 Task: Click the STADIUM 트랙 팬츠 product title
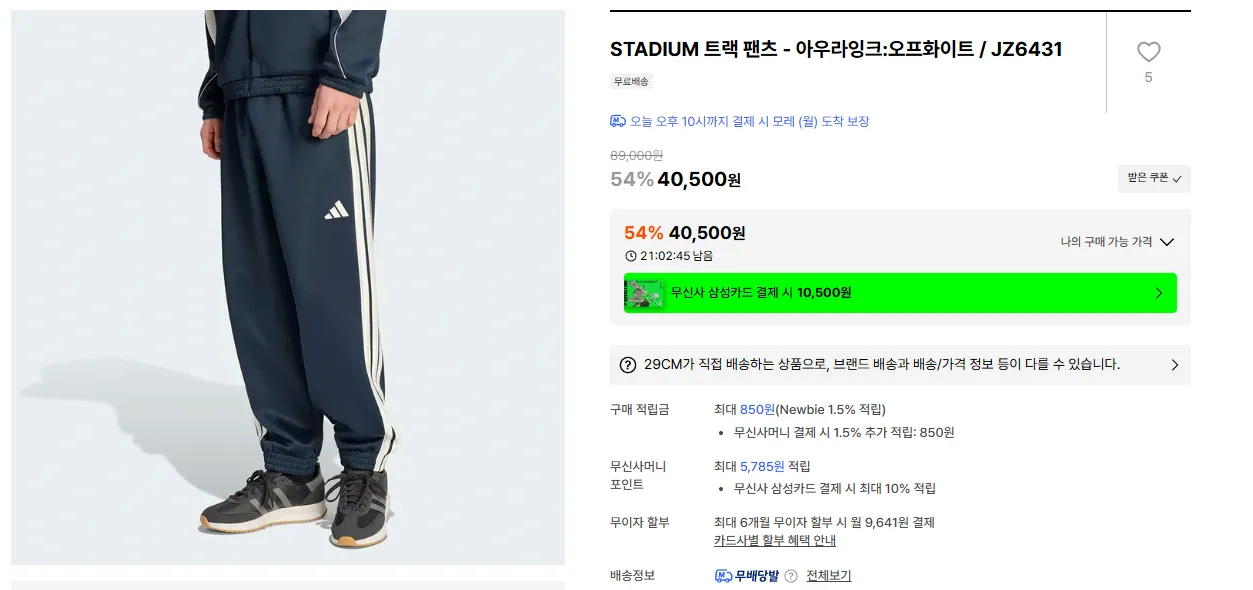click(836, 49)
